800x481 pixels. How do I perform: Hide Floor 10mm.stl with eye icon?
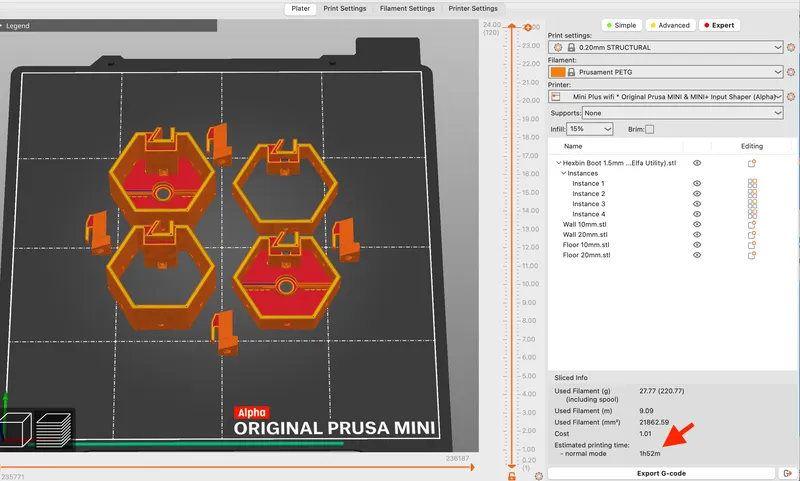(697, 245)
